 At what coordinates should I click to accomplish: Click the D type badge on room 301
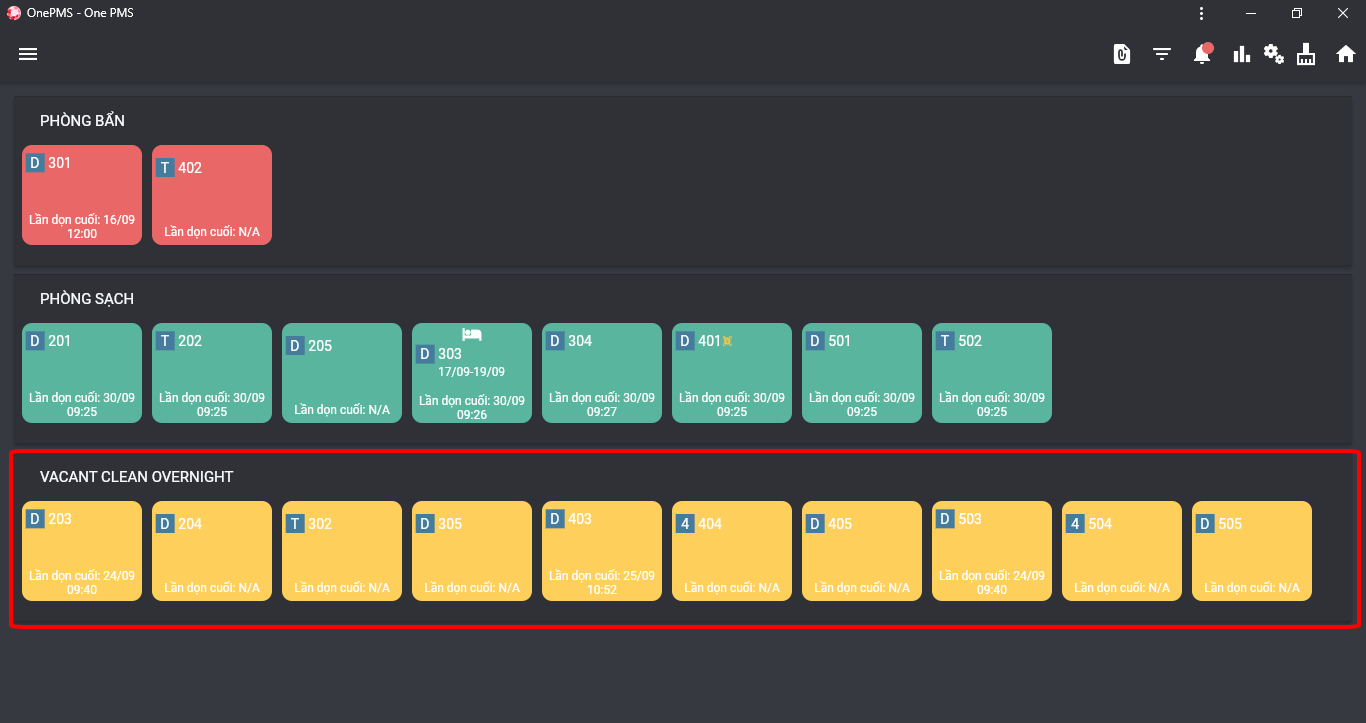pos(35,163)
